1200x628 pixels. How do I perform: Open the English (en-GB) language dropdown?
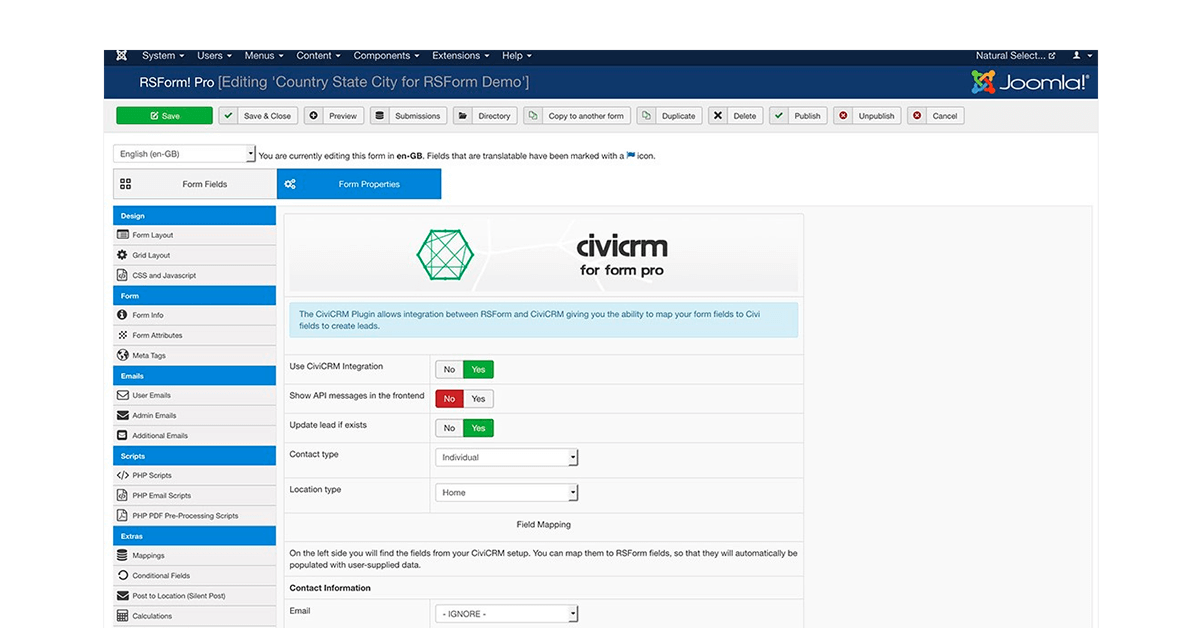[x=185, y=154]
